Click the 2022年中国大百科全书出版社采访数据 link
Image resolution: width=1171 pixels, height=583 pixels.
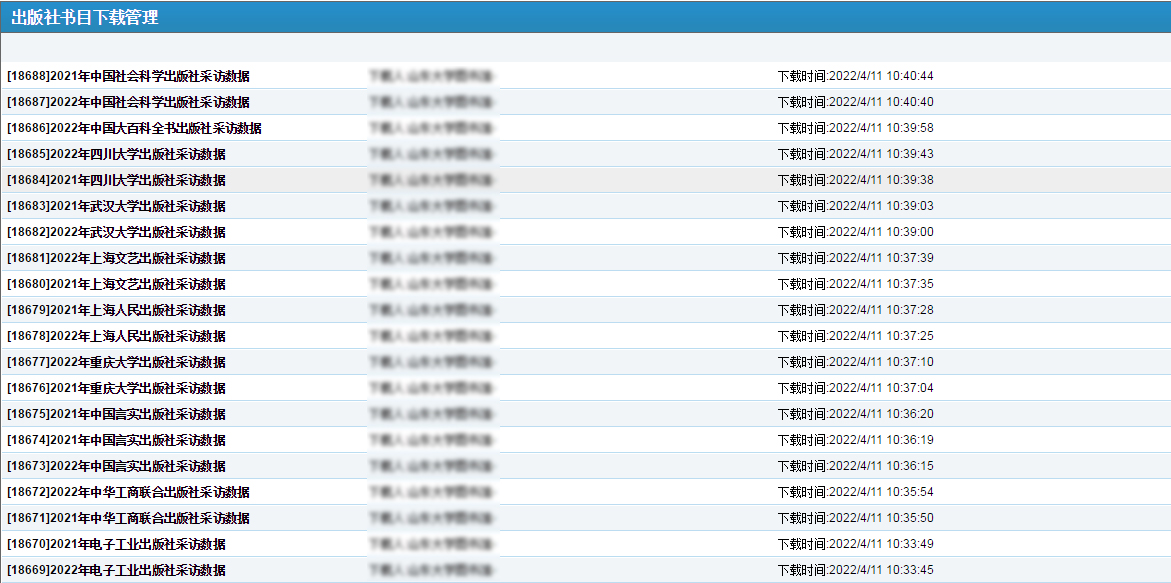[x=134, y=128]
